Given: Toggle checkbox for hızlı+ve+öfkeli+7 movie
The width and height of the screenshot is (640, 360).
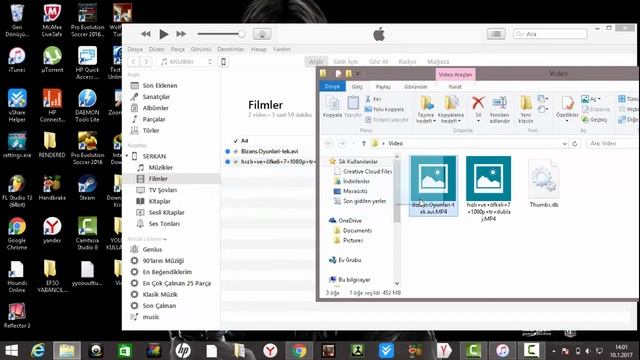Looking at the screenshot, I should click(x=236, y=162).
